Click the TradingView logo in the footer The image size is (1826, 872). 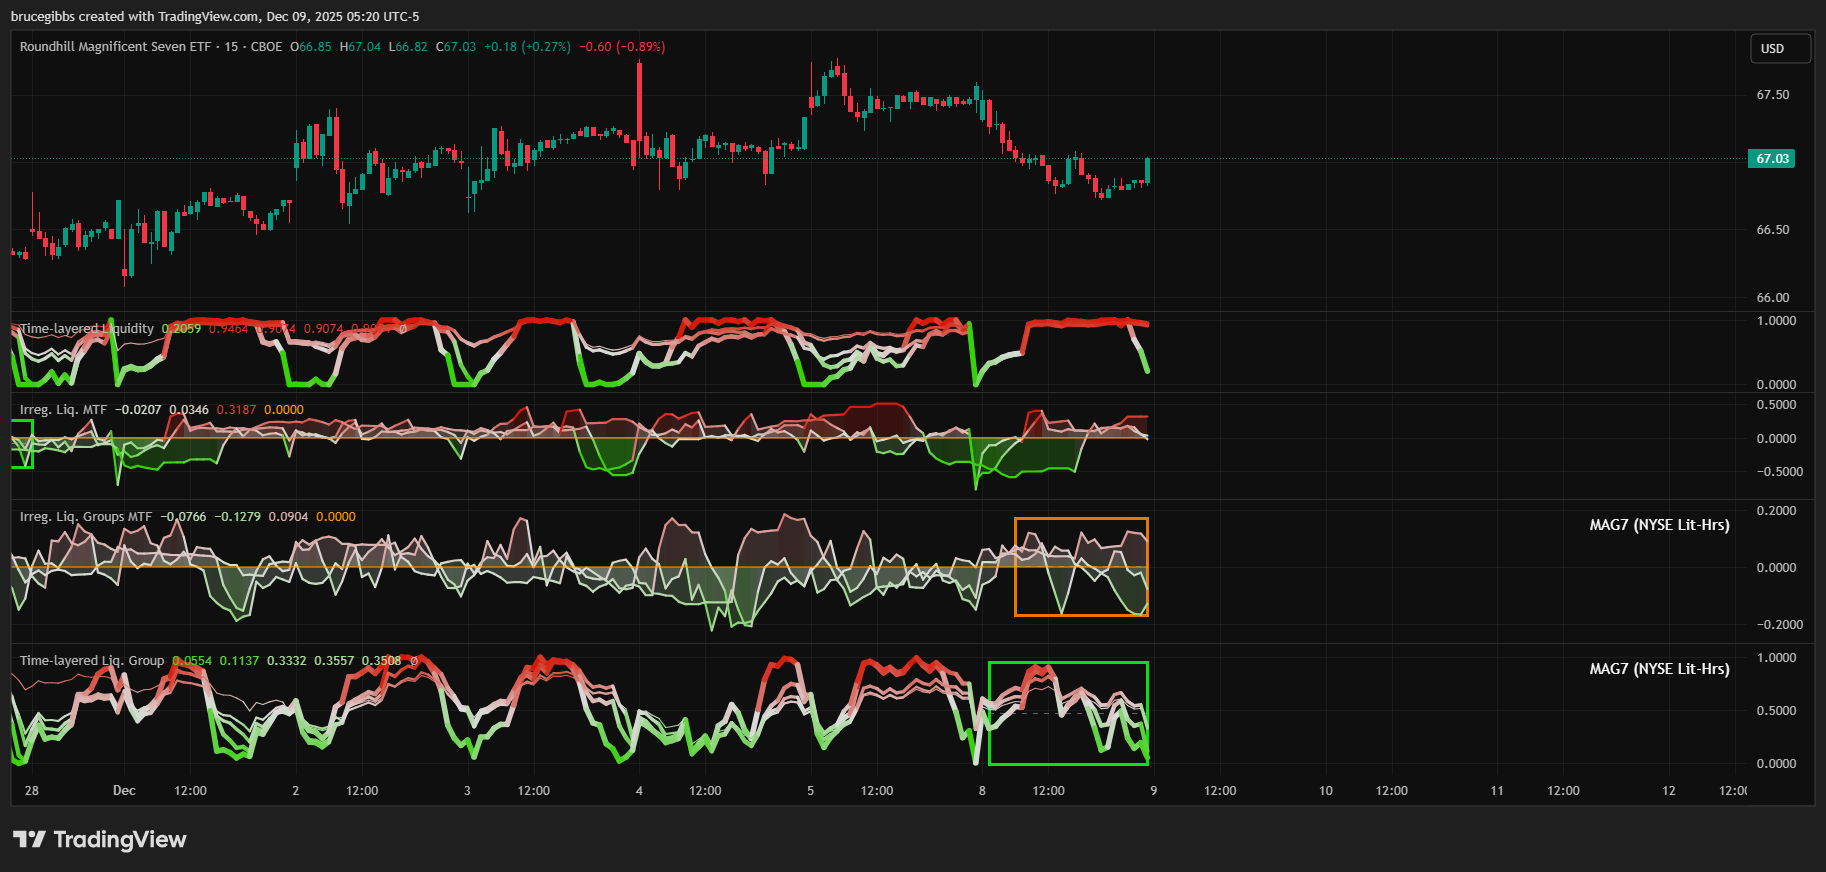pyautogui.click(x=100, y=839)
